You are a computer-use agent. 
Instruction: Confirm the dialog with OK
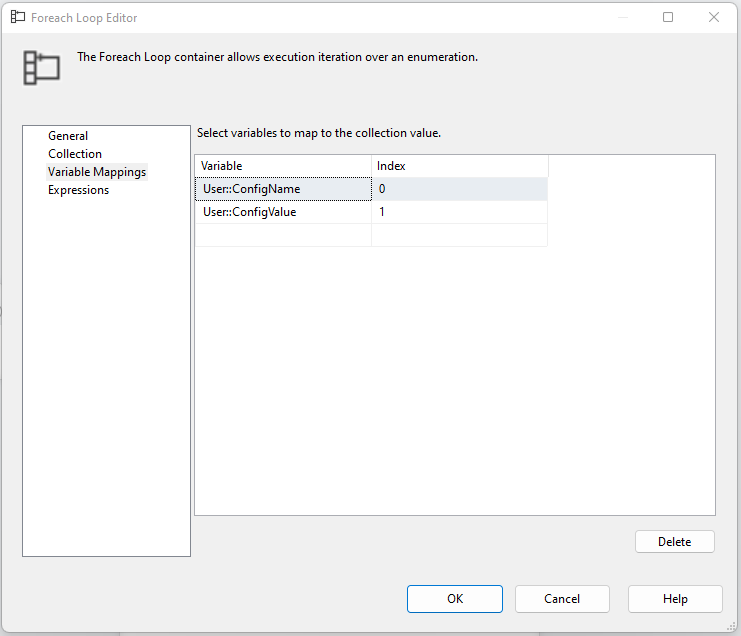pyautogui.click(x=455, y=599)
